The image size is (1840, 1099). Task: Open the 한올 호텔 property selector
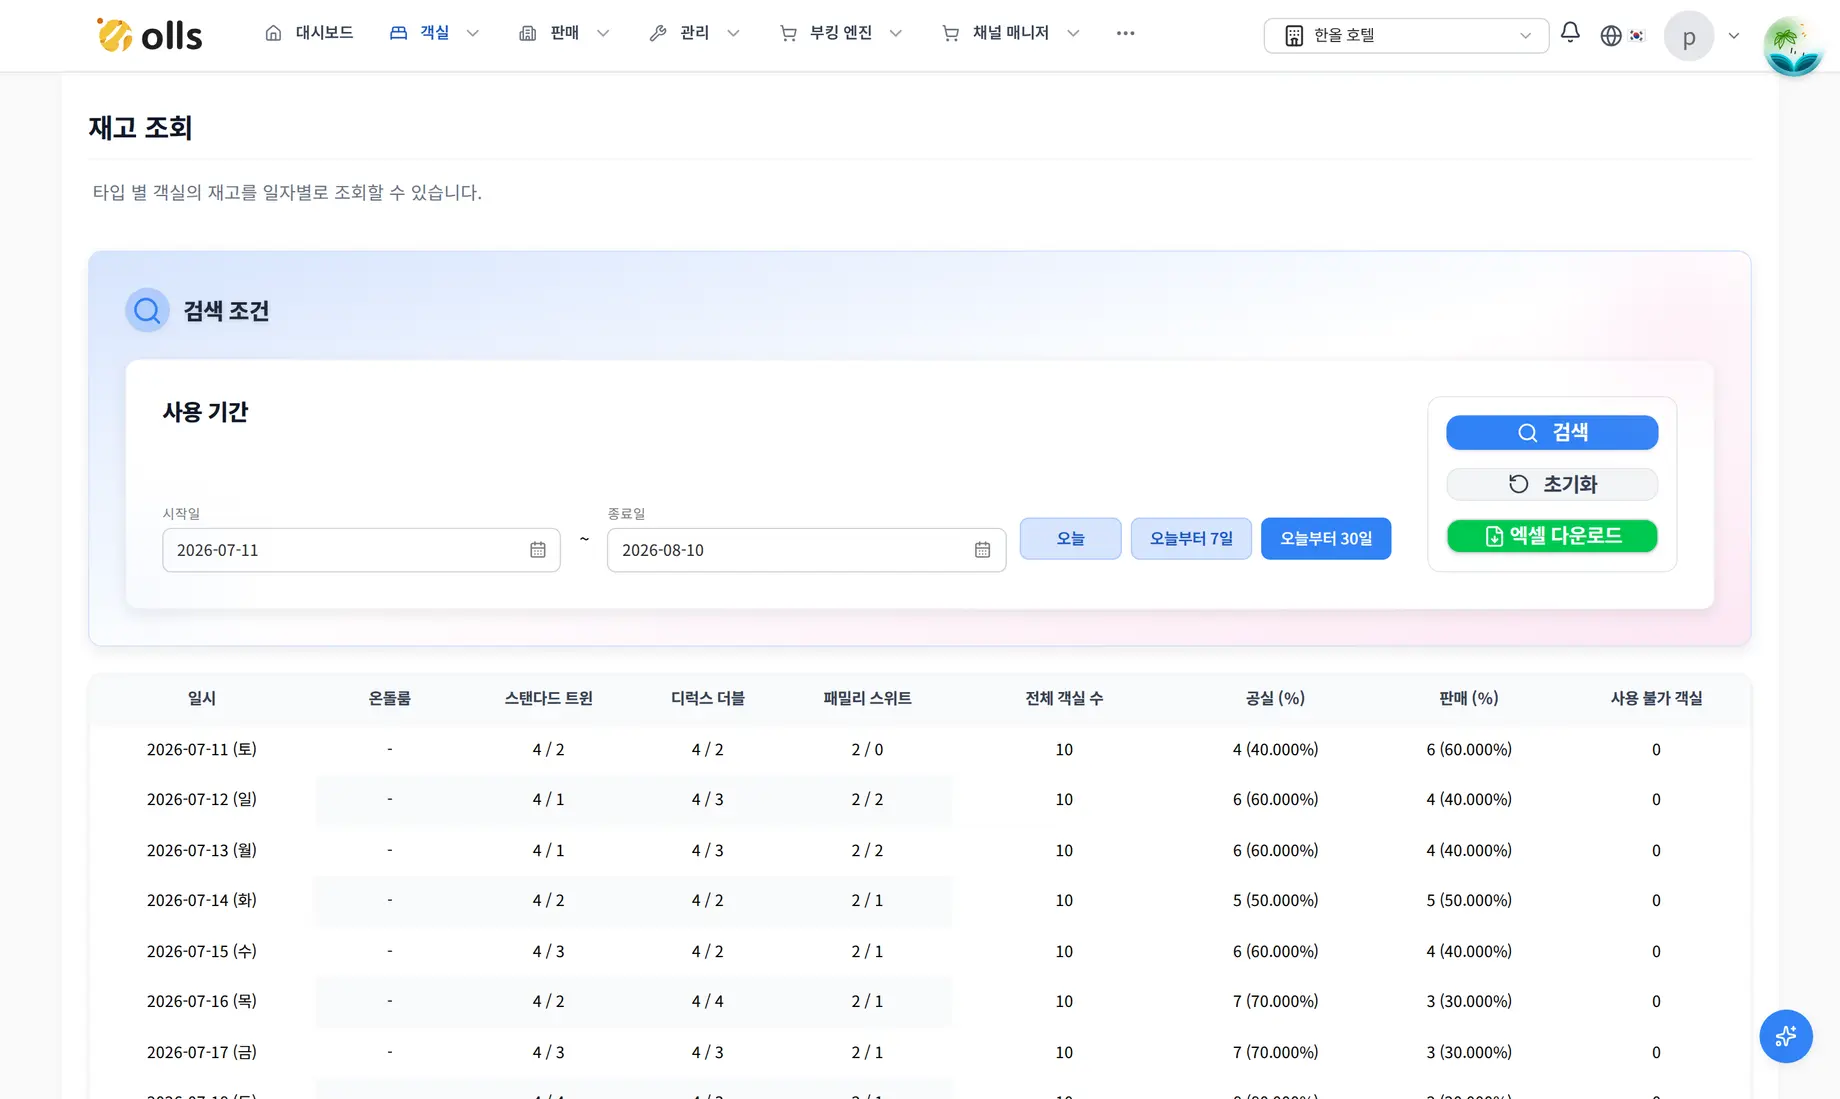1406,36
